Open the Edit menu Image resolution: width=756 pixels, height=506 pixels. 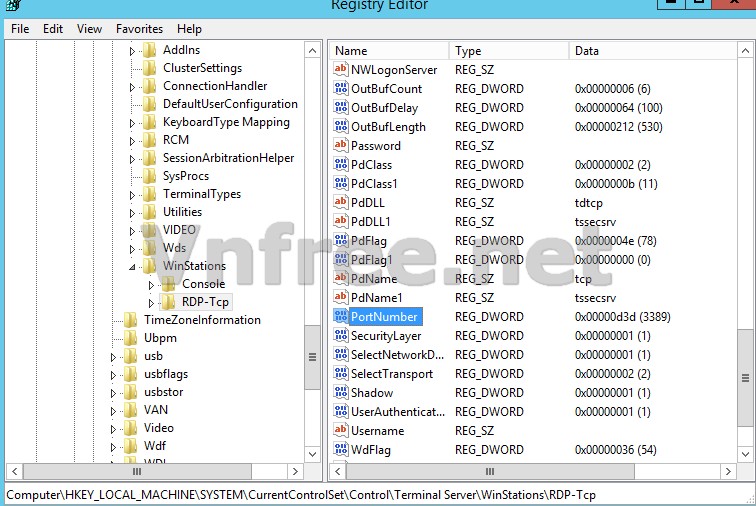pos(53,29)
